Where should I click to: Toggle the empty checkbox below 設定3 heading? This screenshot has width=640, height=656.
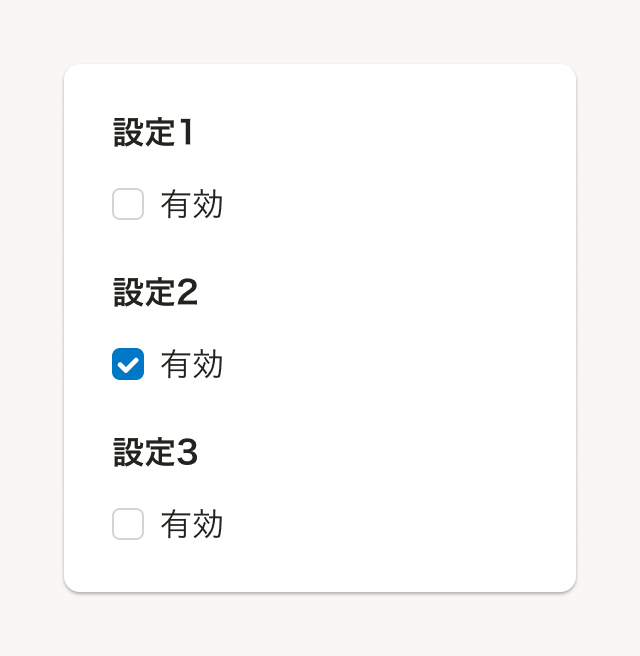pos(128,524)
